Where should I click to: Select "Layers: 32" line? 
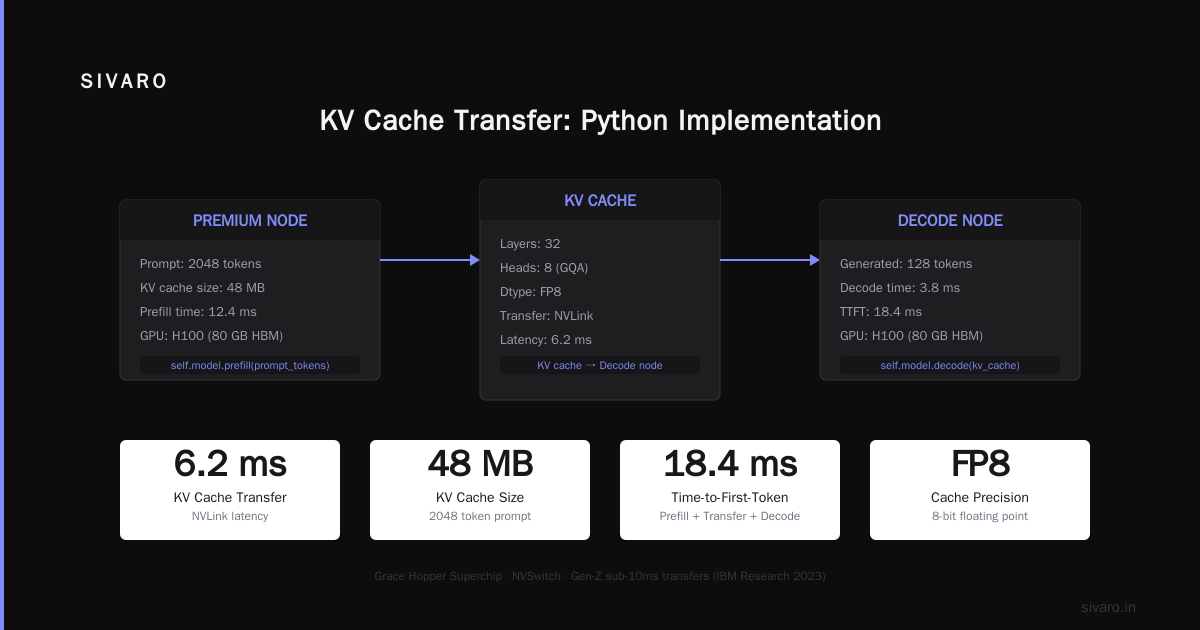pos(530,244)
